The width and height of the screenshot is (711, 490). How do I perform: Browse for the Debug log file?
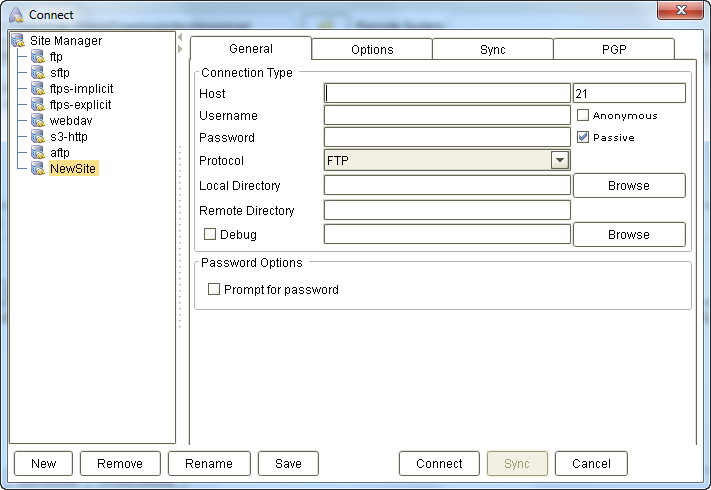pos(629,234)
